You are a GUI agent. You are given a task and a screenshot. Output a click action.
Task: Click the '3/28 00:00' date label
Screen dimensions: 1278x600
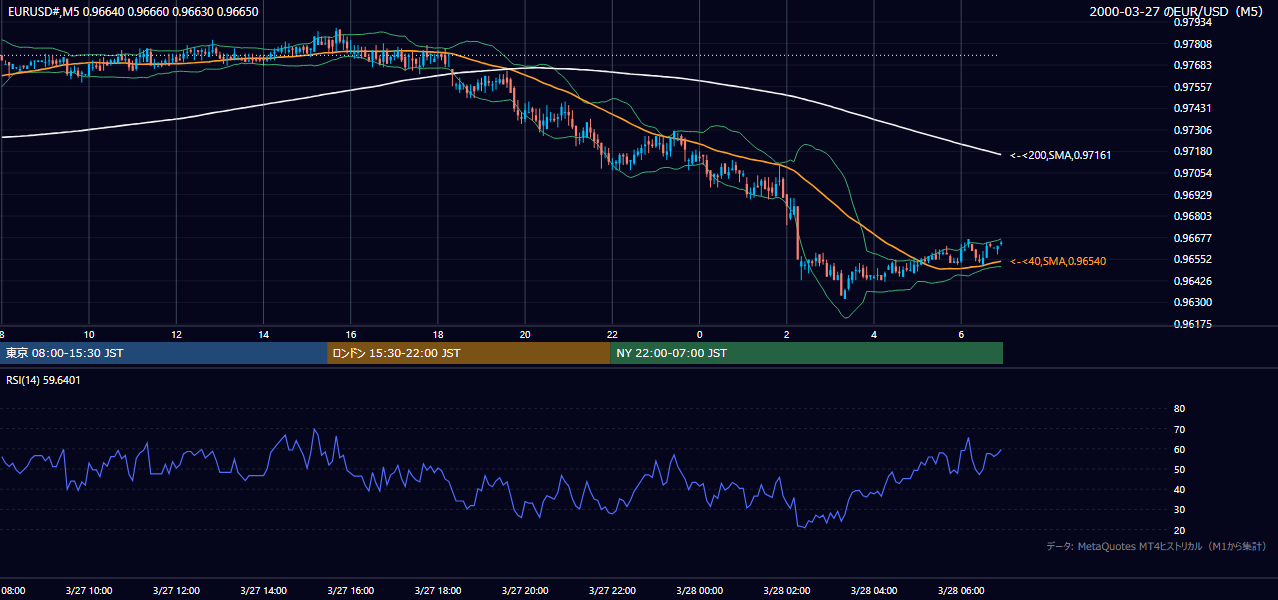click(x=699, y=590)
